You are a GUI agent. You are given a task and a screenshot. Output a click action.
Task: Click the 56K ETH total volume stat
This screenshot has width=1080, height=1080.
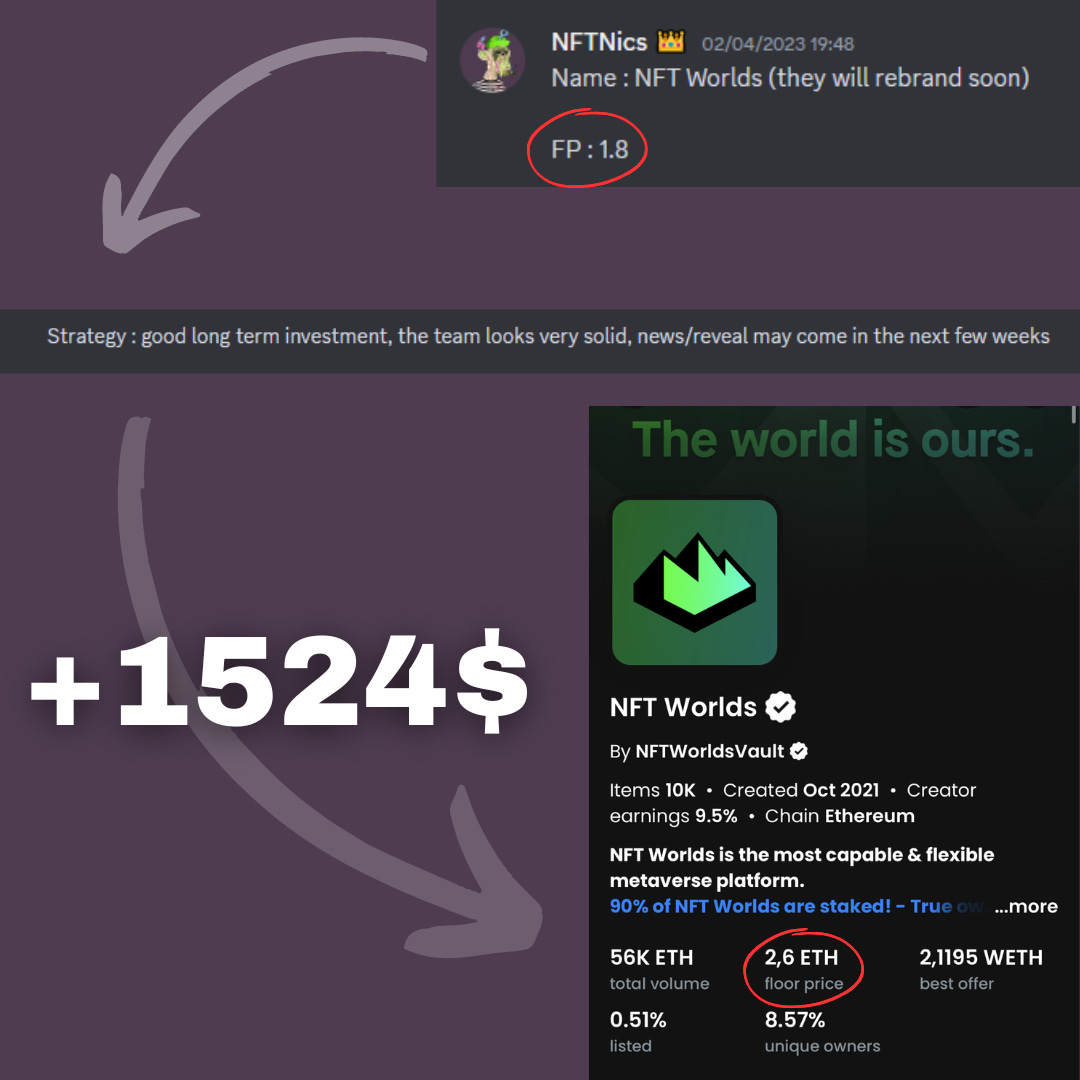[x=659, y=969]
